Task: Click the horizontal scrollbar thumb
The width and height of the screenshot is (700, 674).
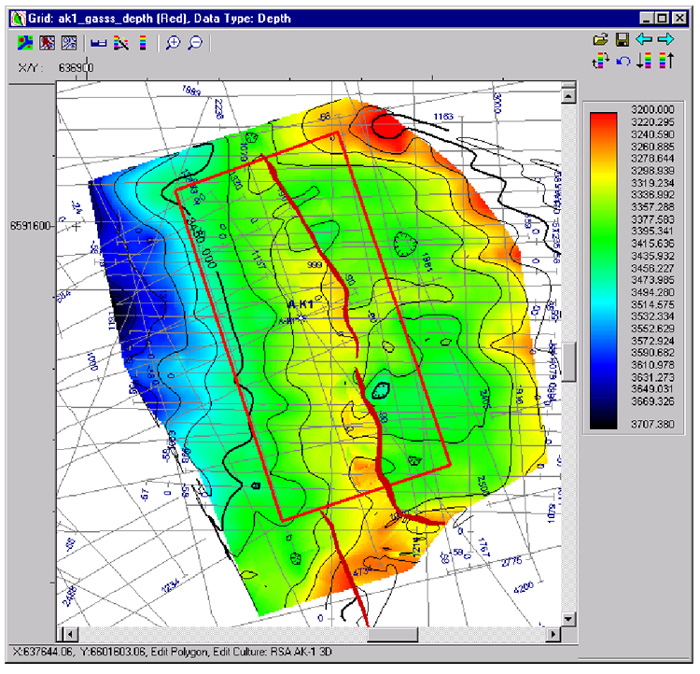Action: (x=392, y=634)
